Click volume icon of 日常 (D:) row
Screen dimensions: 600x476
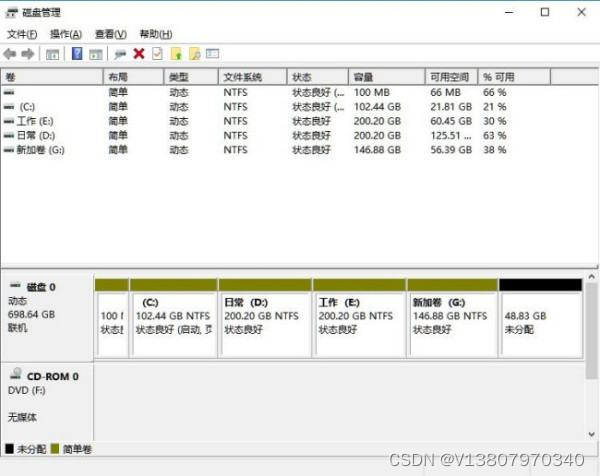pos(9,136)
